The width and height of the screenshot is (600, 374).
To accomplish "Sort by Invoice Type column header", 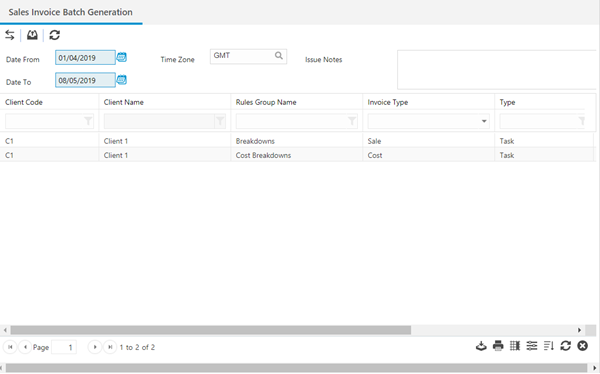I will pyautogui.click(x=388, y=102).
